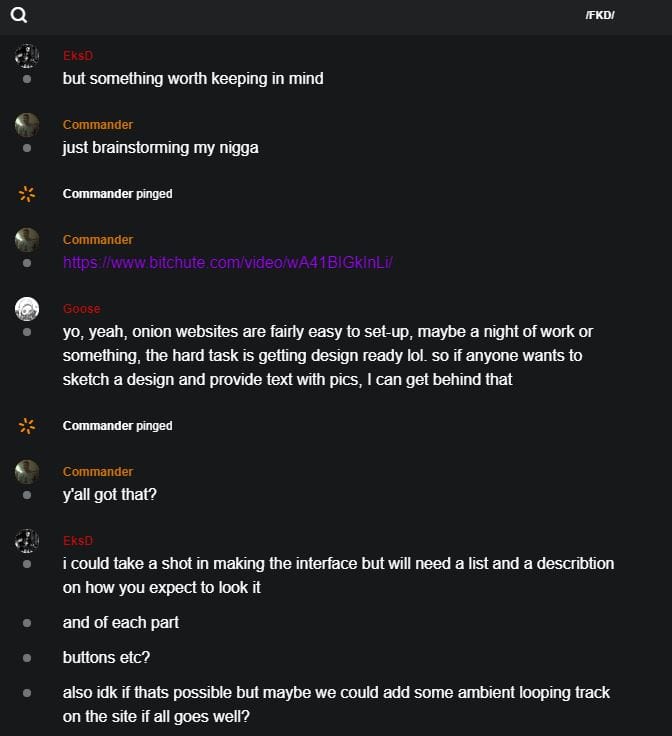672x736 pixels.
Task: Click Commander's avatar beside "y'all got that?"
Action: pyautogui.click(x=27, y=472)
